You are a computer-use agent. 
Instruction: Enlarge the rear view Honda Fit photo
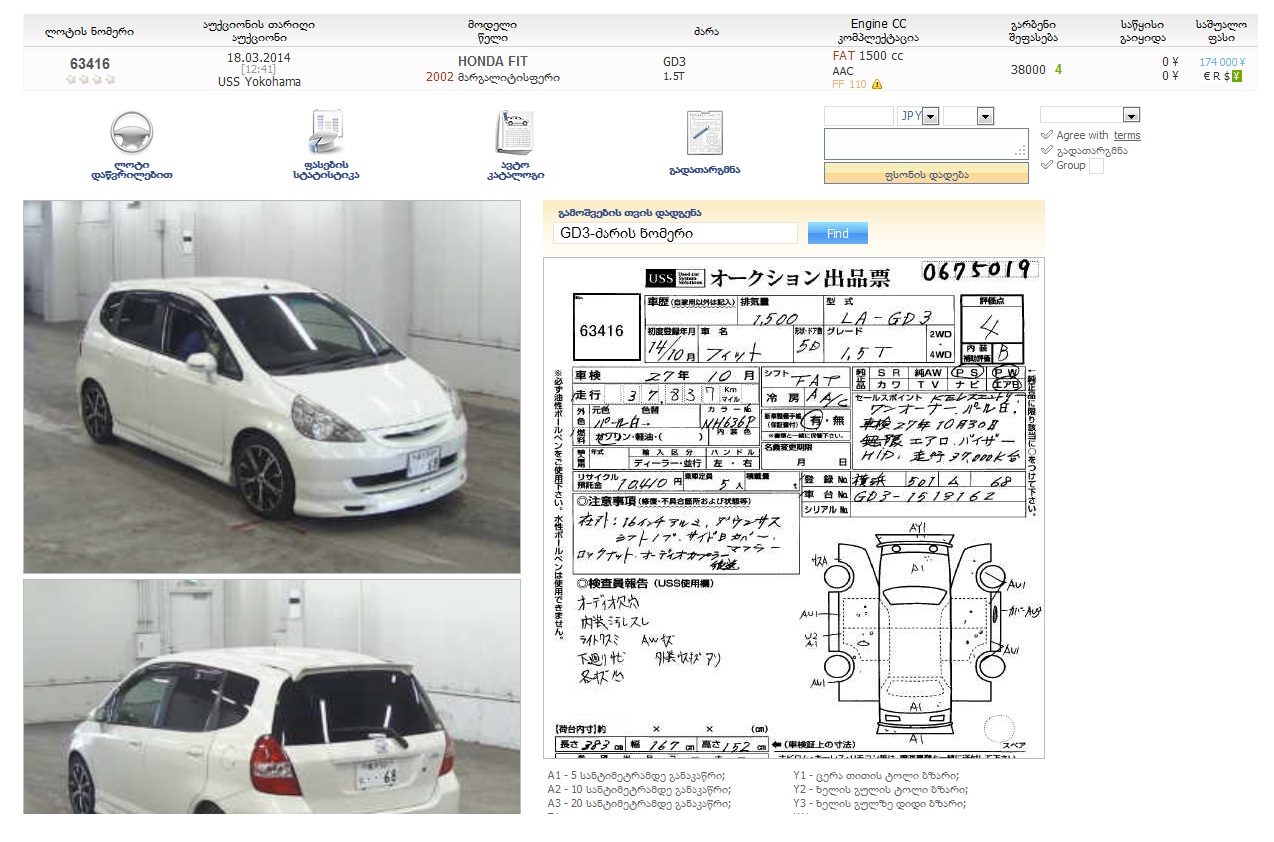coord(272,696)
